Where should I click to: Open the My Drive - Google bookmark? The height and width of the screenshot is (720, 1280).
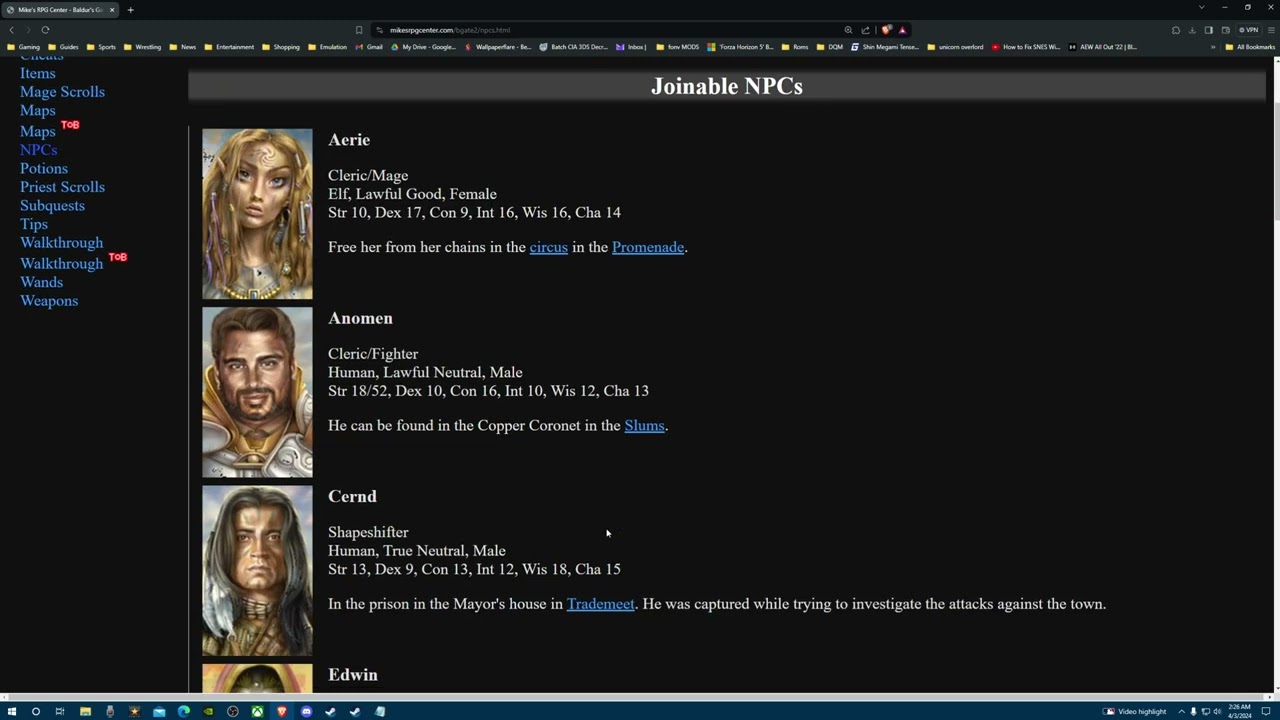coord(423,47)
